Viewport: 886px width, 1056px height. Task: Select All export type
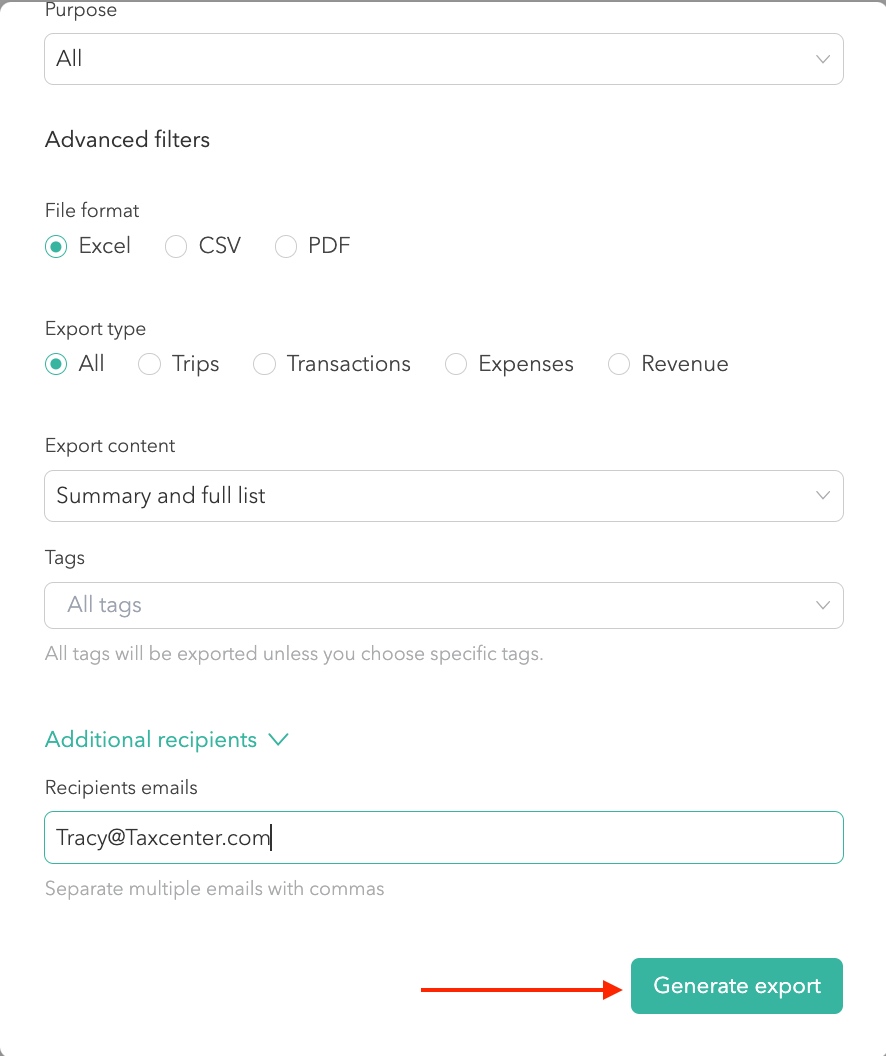pyautogui.click(x=57, y=364)
